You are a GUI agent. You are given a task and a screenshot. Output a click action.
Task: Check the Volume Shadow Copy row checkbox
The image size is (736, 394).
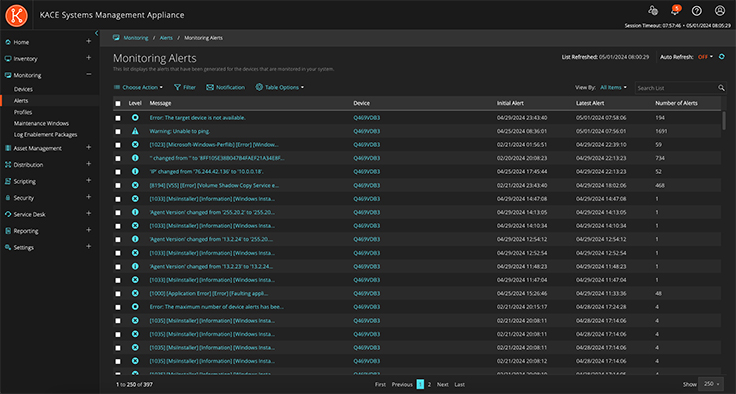(118, 185)
